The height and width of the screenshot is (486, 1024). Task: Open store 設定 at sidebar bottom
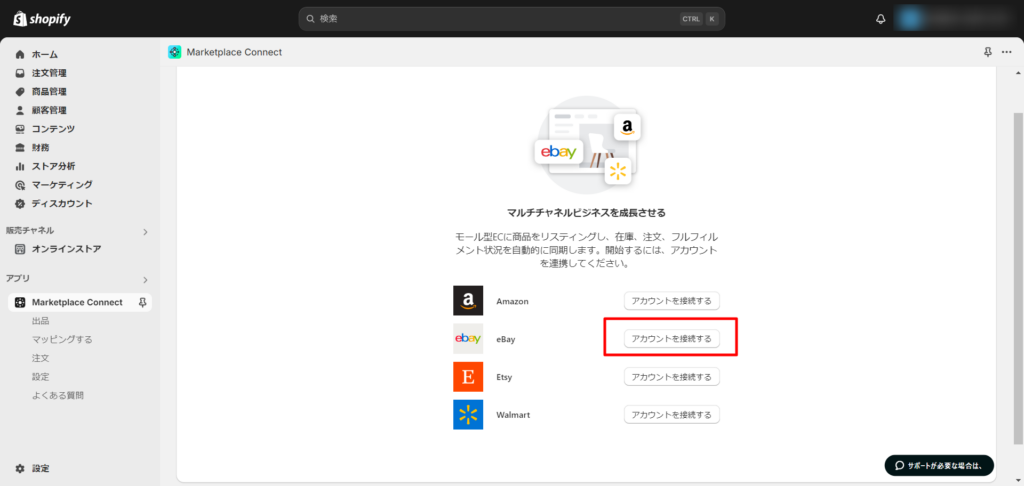pyautogui.click(x=40, y=468)
